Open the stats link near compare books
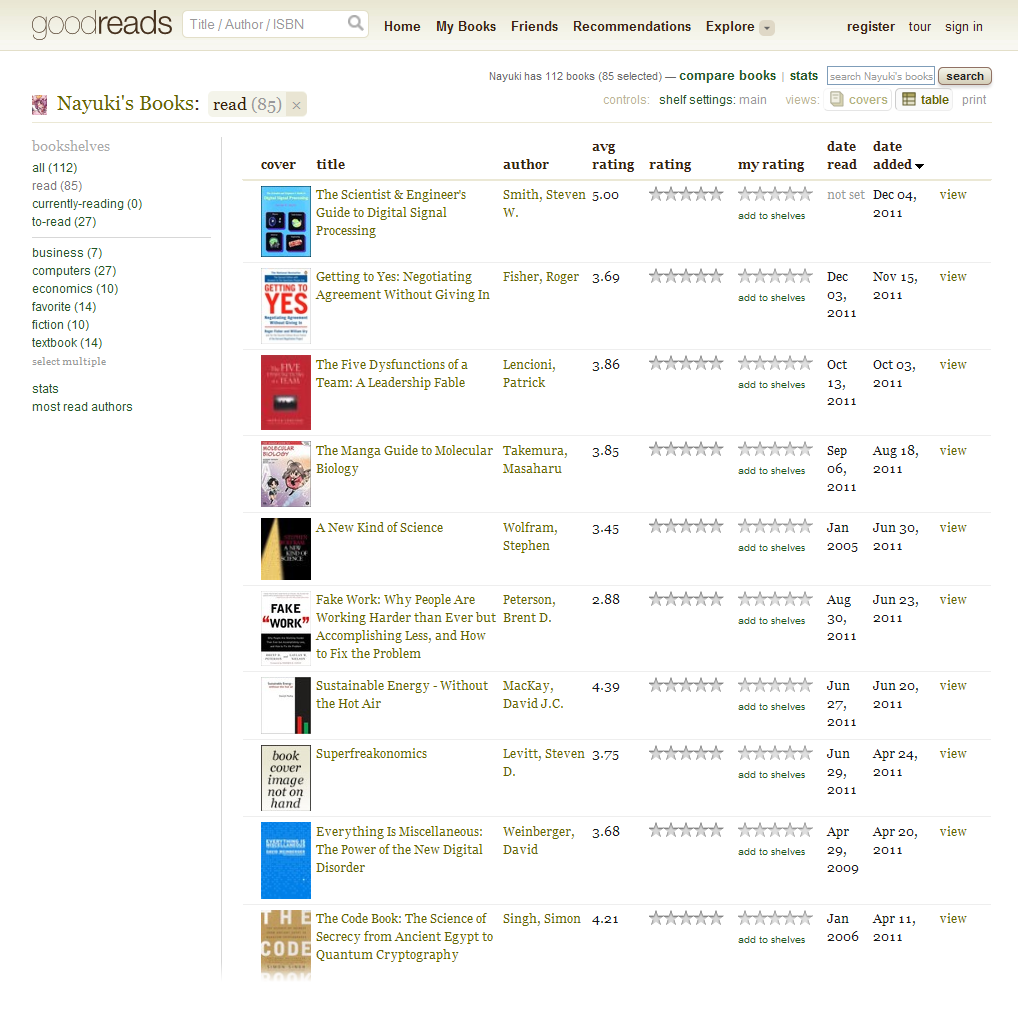The image size is (1018, 1018). click(804, 76)
